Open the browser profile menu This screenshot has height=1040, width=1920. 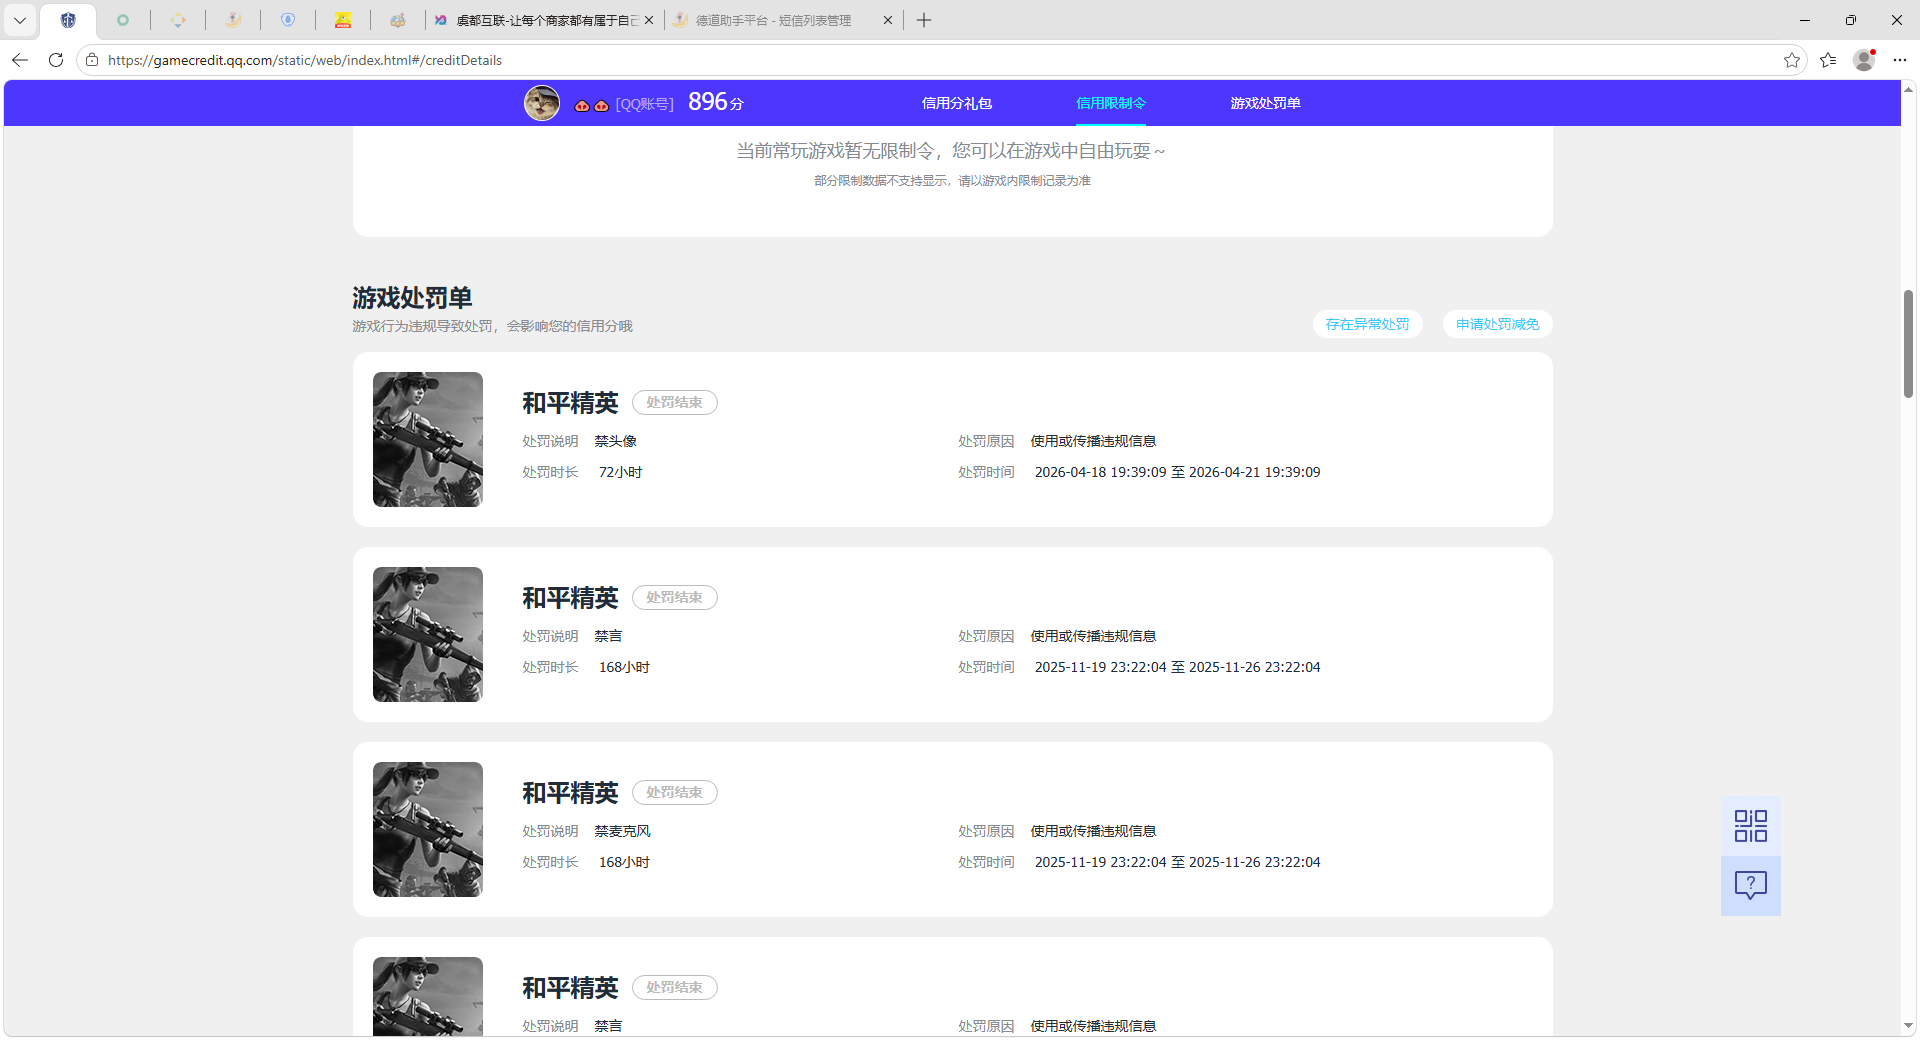[x=1864, y=60]
